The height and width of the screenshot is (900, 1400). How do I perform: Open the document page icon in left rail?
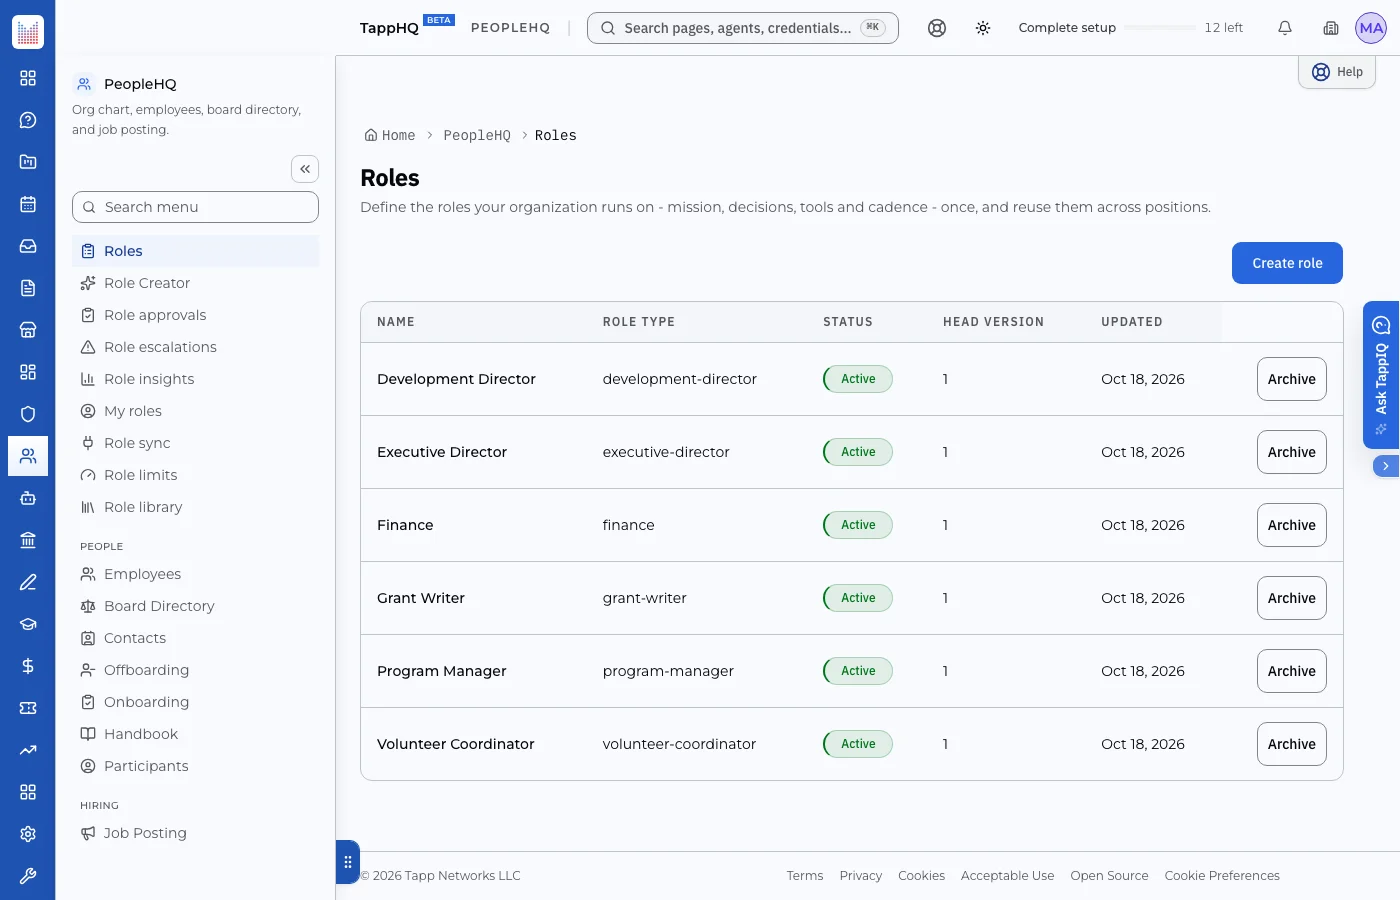click(x=28, y=288)
